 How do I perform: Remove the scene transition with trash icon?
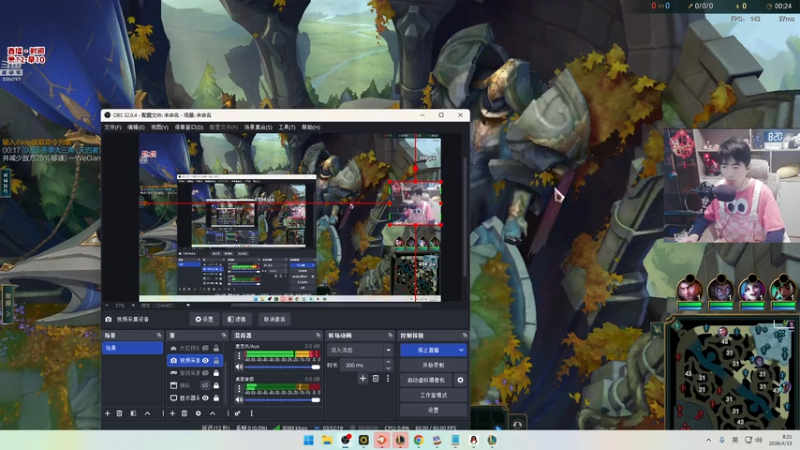click(x=376, y=379)
